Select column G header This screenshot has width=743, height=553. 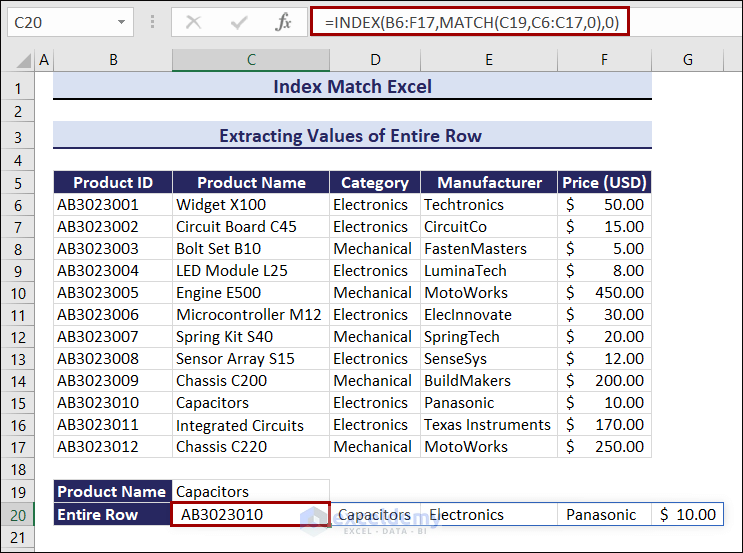(x=687, y=61)
